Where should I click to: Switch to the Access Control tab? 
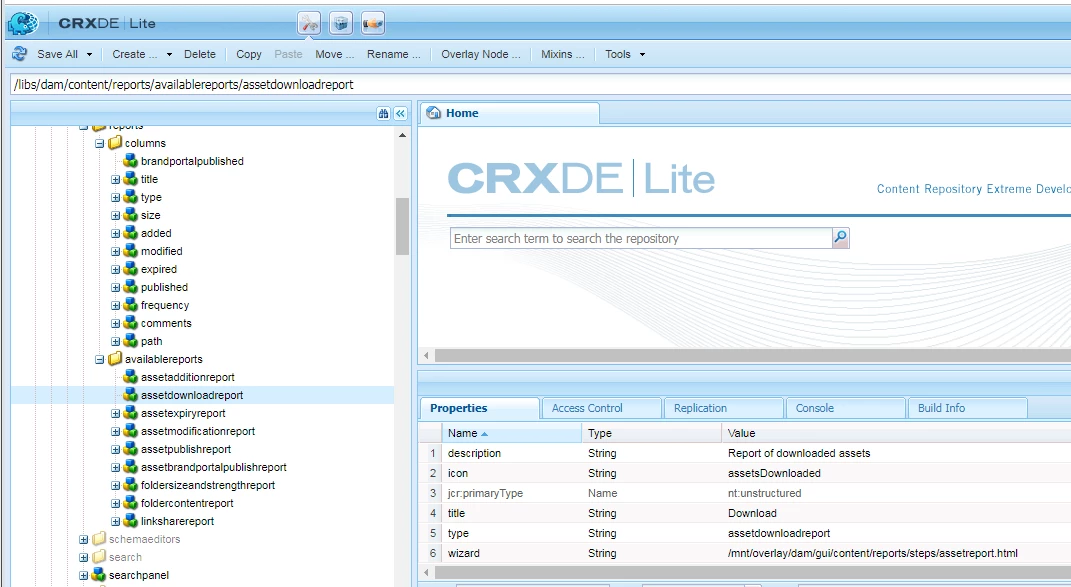pos(601,408)
